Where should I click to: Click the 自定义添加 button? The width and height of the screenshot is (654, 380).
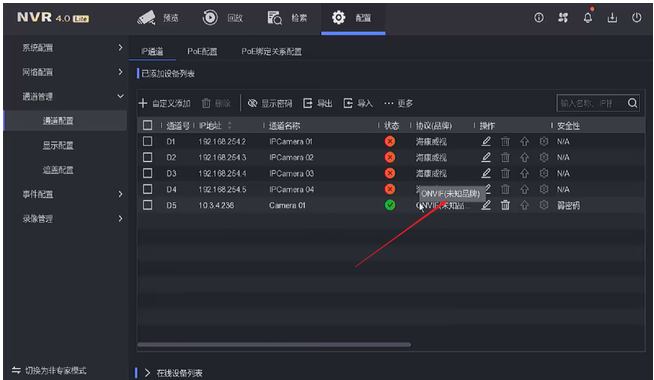(164, 103)
